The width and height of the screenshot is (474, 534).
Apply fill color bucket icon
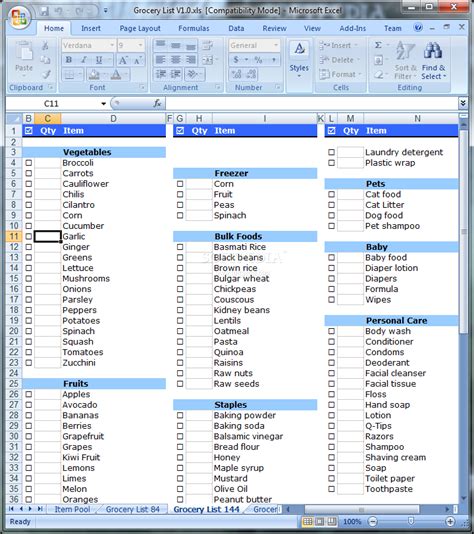[94, 74]
